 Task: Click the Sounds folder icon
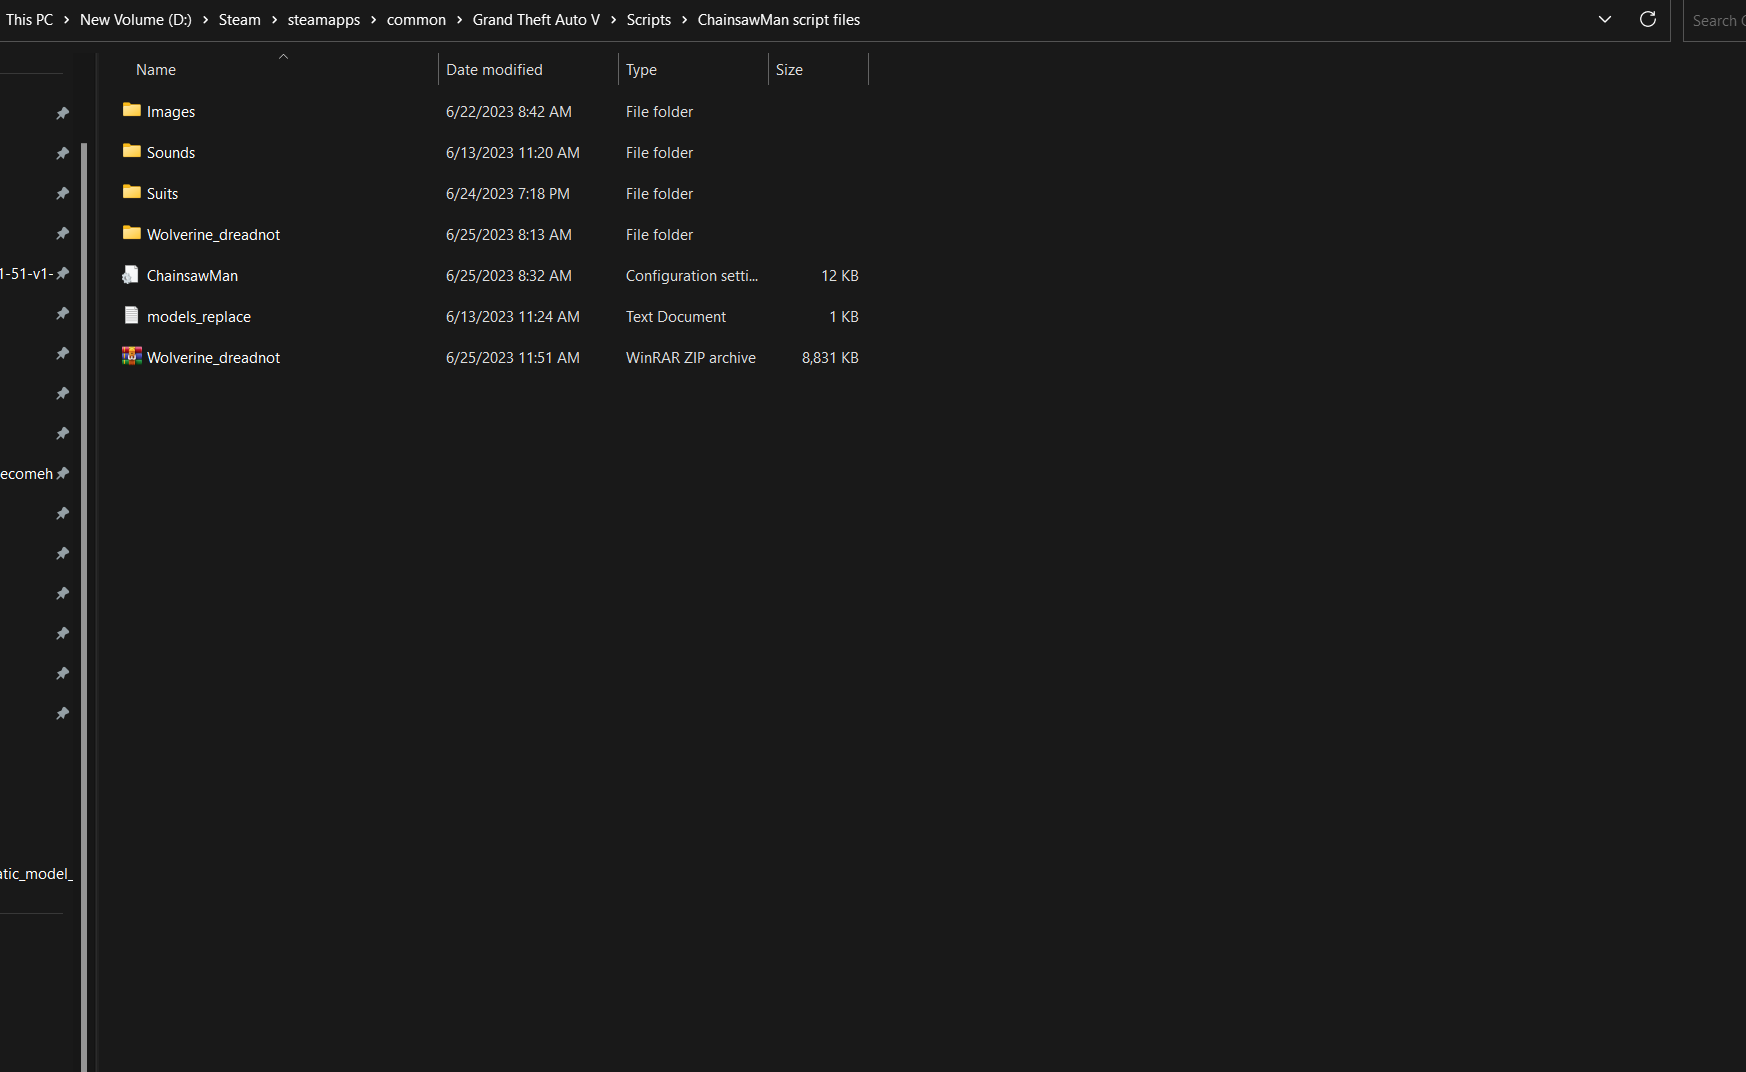[x=131, y=151]
